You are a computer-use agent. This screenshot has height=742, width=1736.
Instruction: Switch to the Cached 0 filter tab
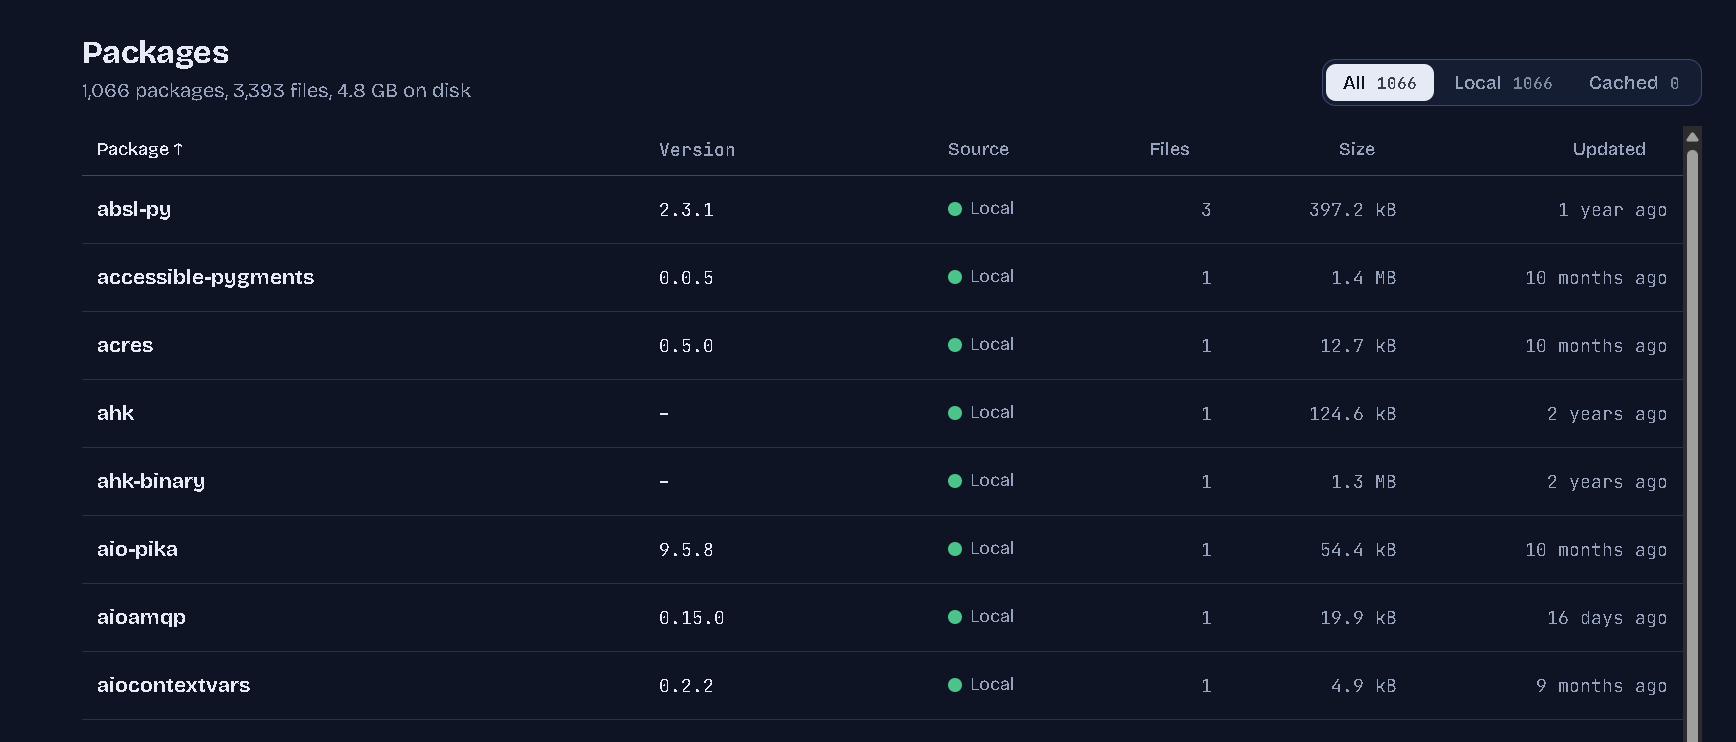pos(1634,83)
